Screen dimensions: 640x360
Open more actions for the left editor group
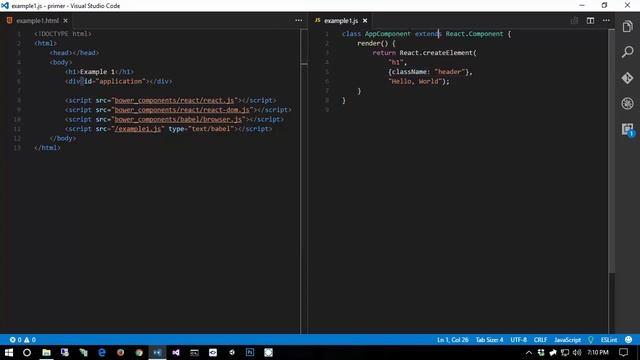(299, 20)
